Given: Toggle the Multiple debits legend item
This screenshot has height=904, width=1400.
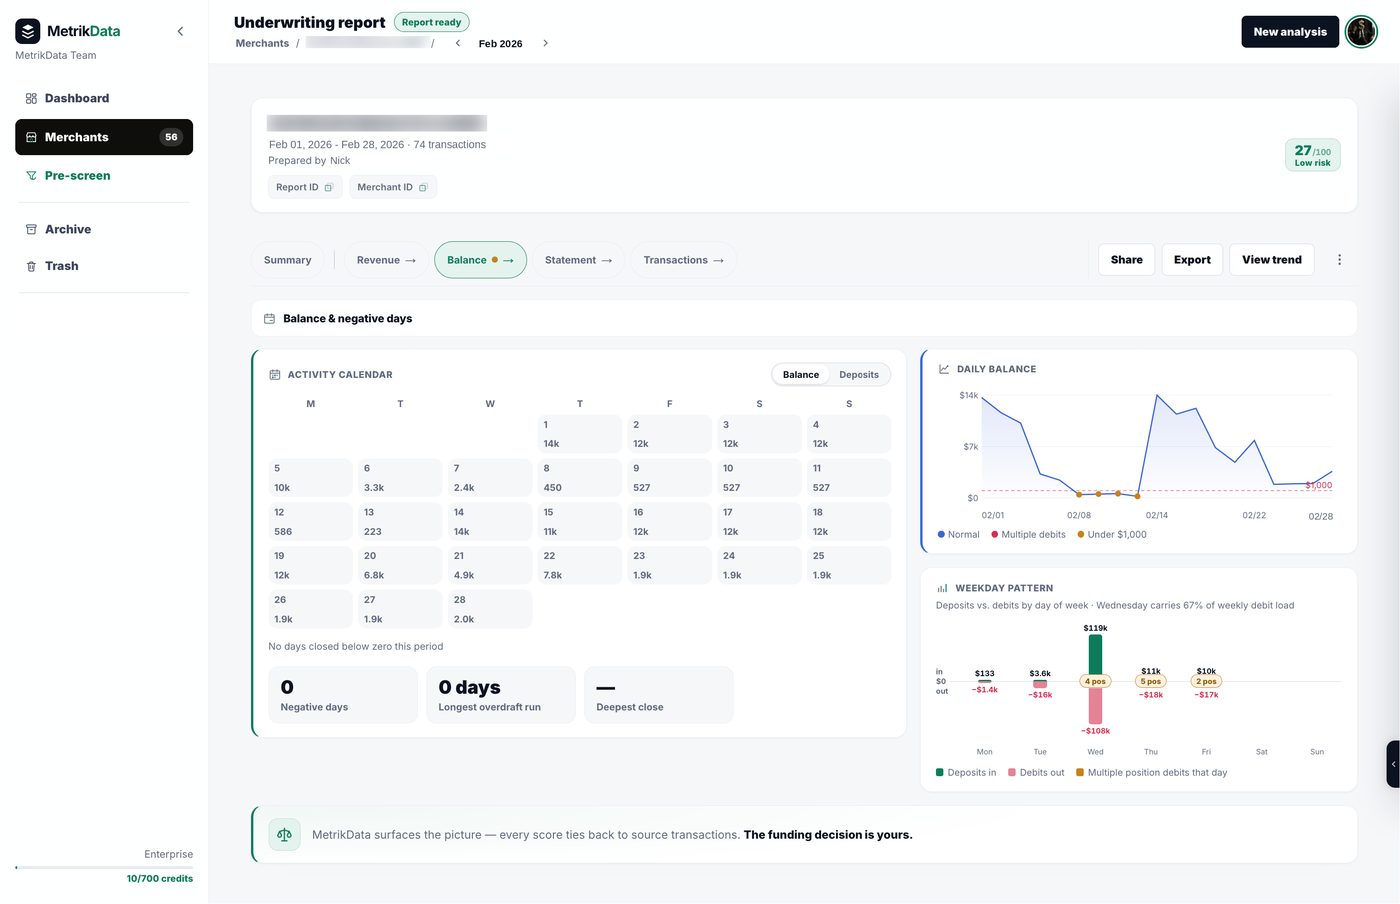Looking at the screenshot, I should coord(1028,534).
